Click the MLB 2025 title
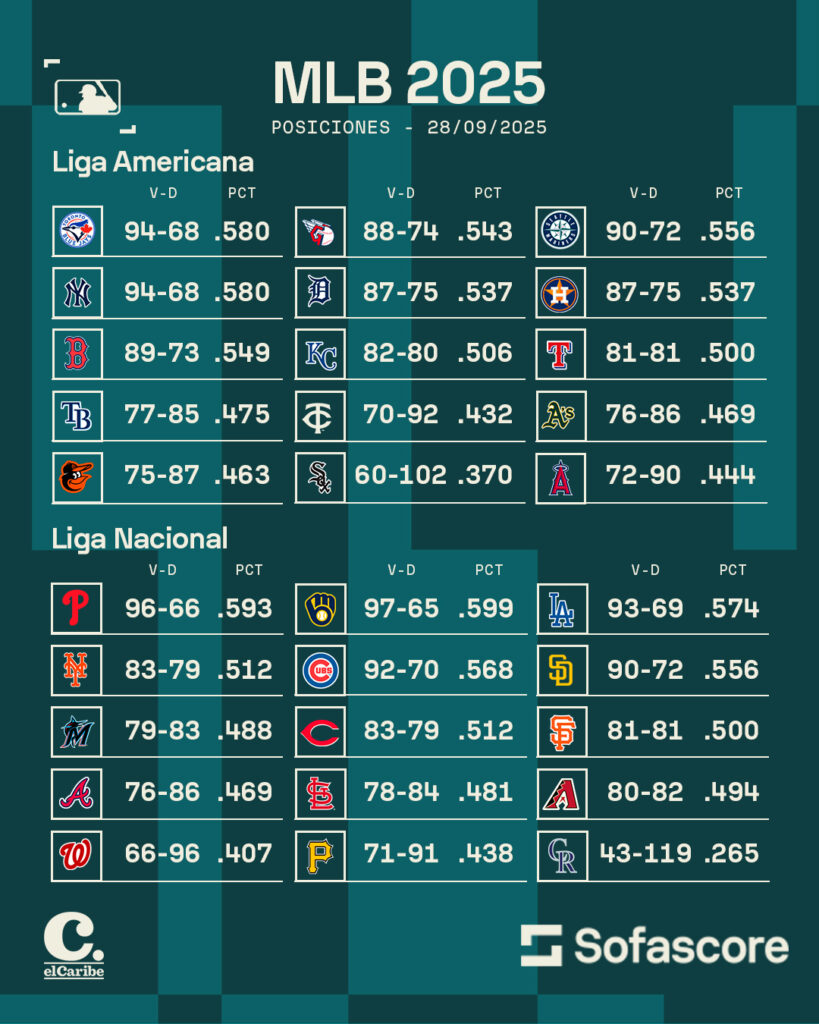Viewport: 819px width, 1024px height. tap(409, 82)
